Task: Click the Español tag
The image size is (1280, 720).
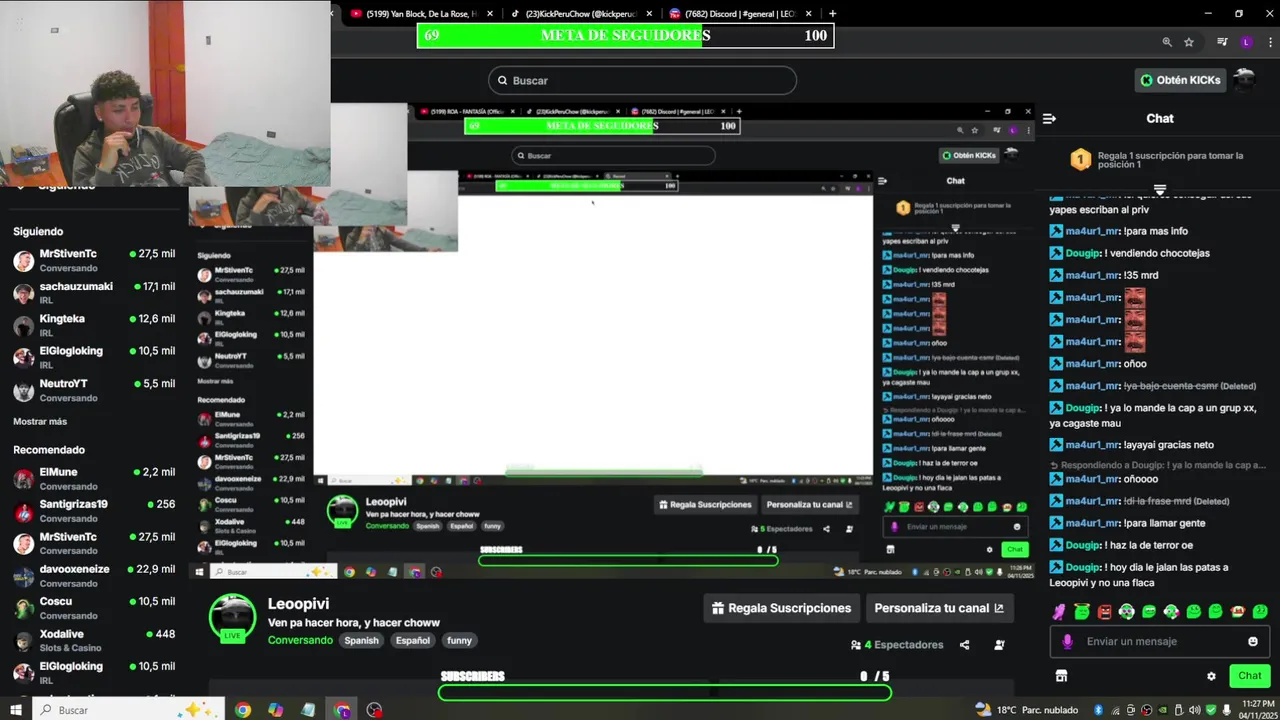Action: click(412, 640)
